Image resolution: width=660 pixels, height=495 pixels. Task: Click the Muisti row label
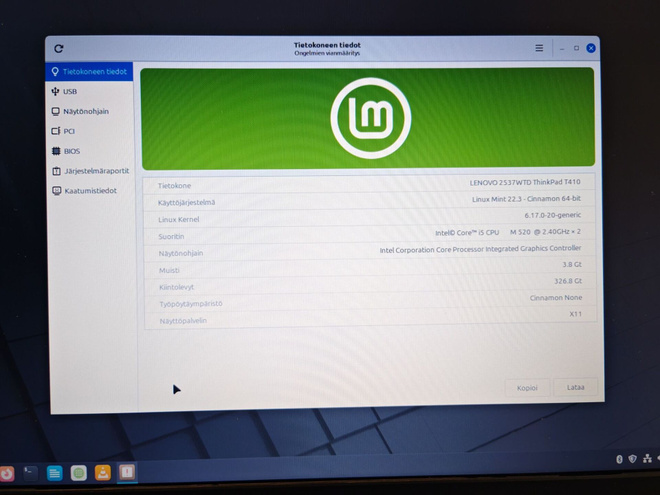point(169,270)
